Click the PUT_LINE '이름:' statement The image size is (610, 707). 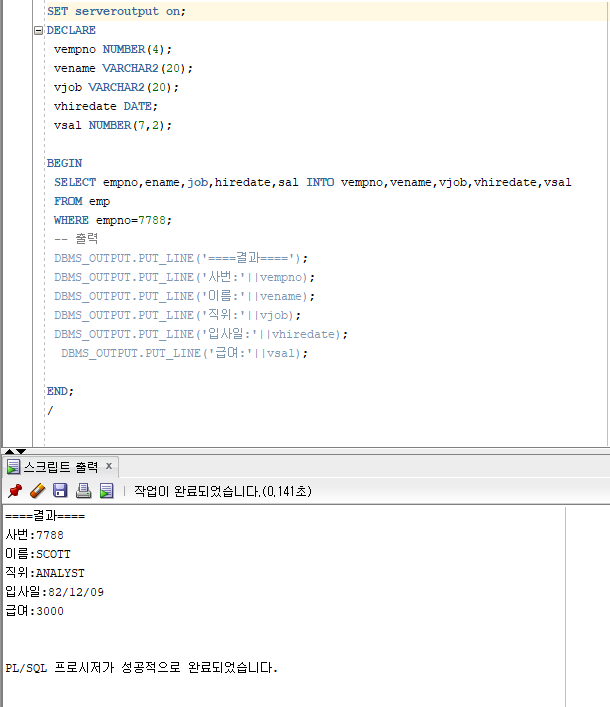point(184,296)
